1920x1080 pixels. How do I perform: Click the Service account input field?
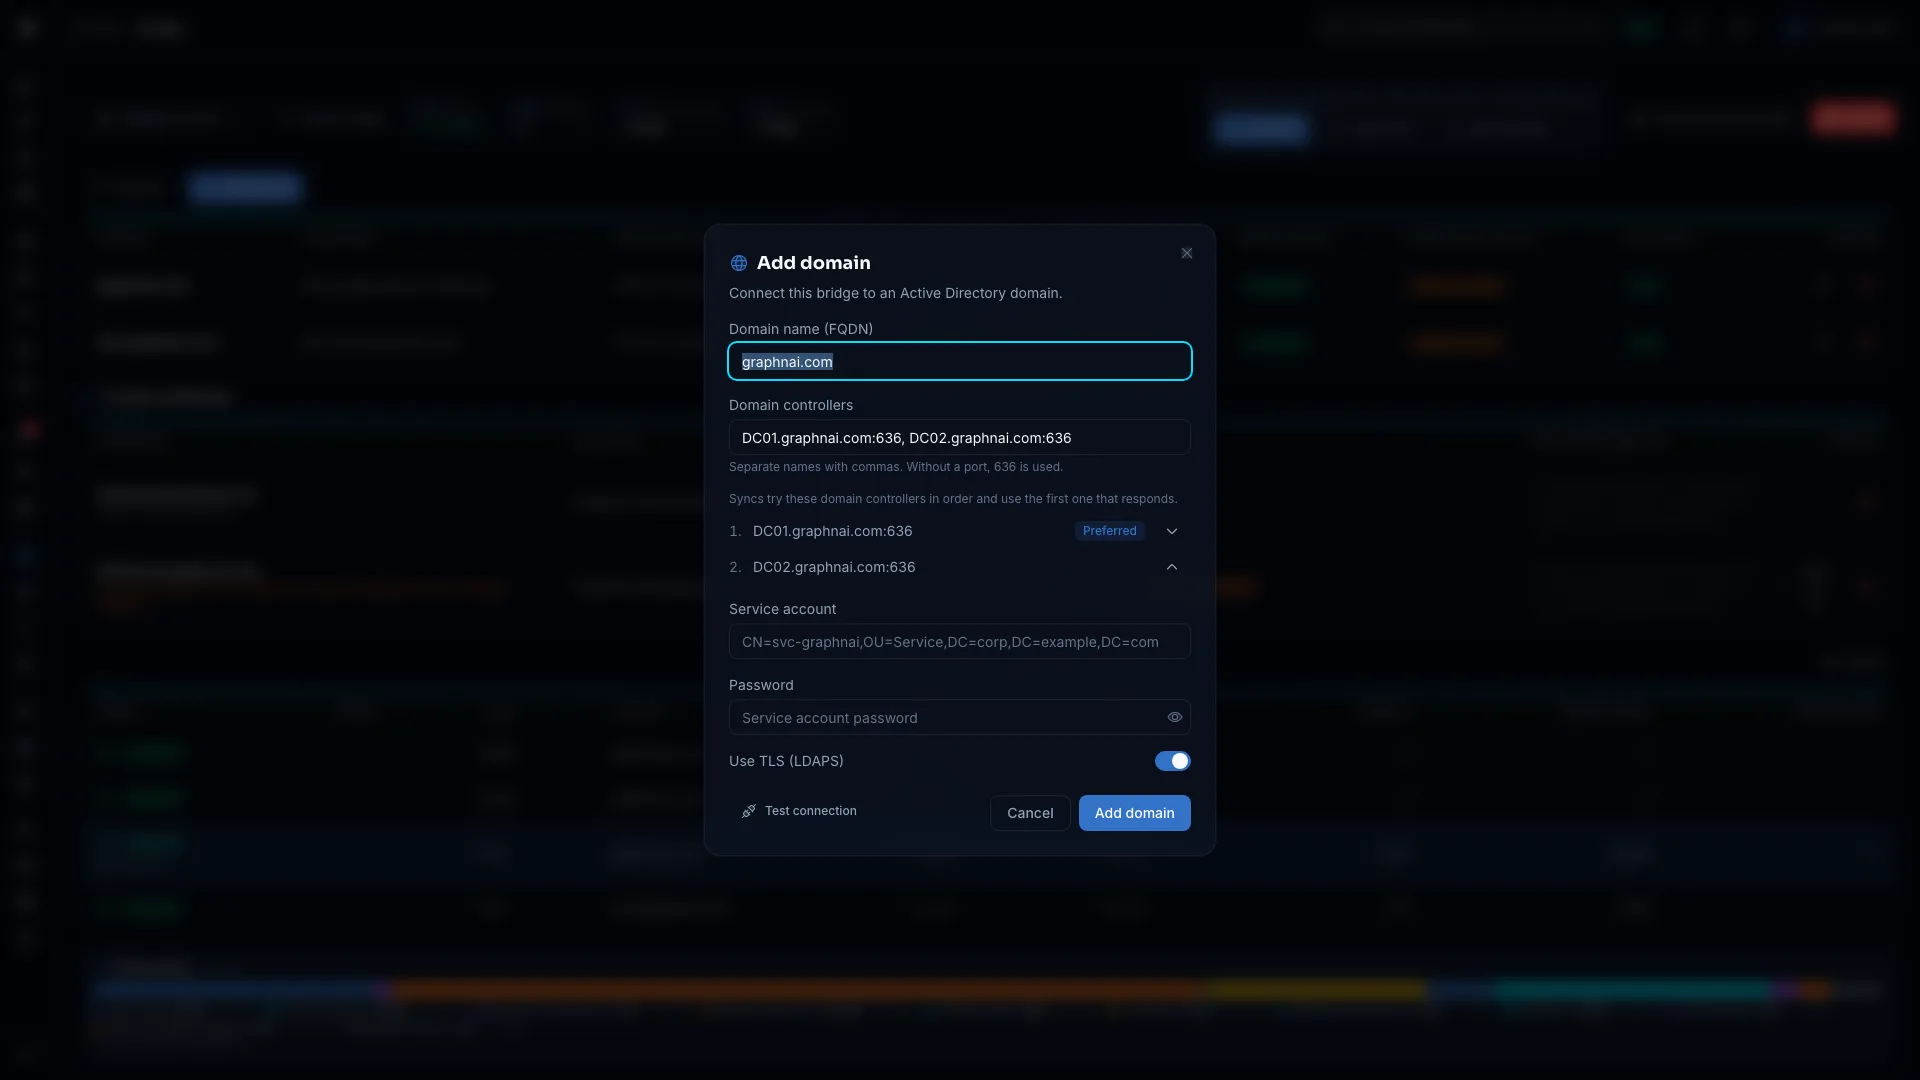click(960, 641)
